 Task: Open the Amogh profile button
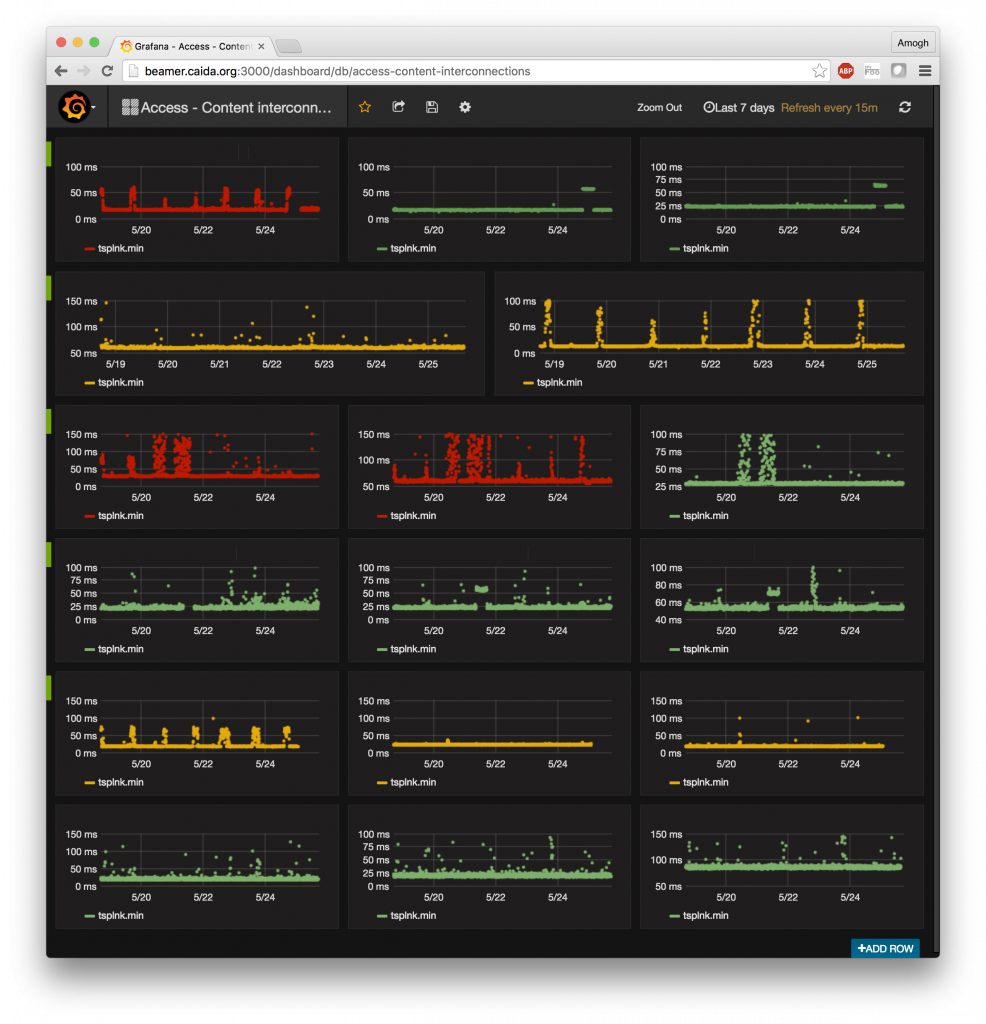pos(912,42)
